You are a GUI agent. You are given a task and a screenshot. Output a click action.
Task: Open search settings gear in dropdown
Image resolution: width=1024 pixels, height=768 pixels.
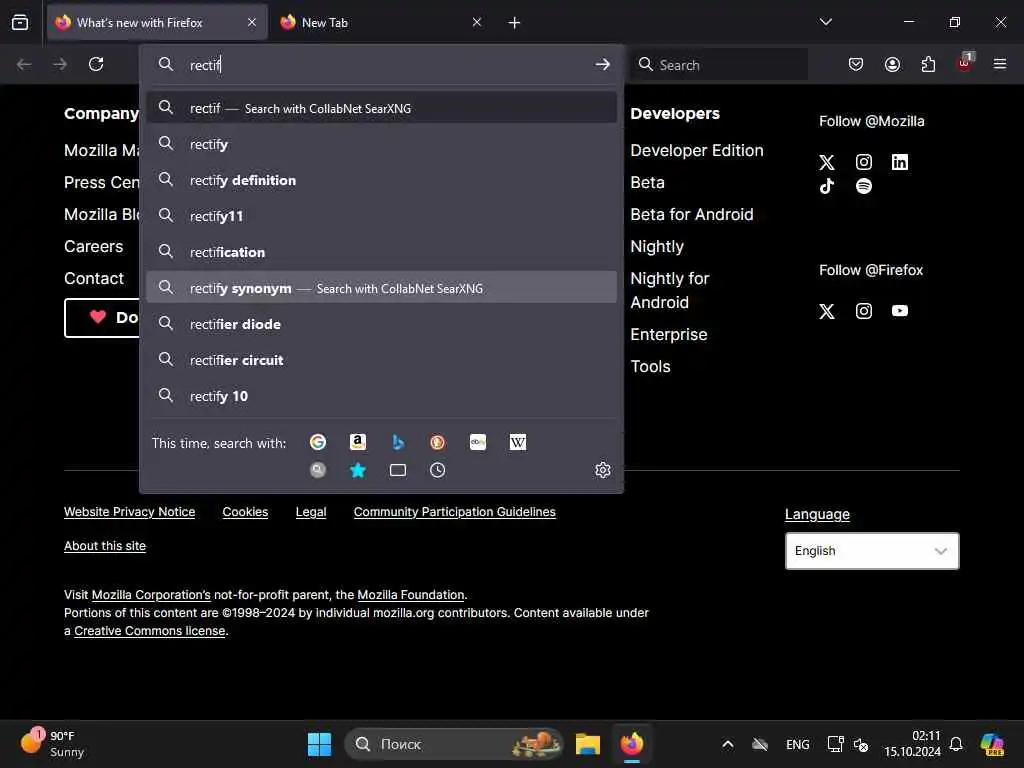pyautogui.click(x=603, y=470)
